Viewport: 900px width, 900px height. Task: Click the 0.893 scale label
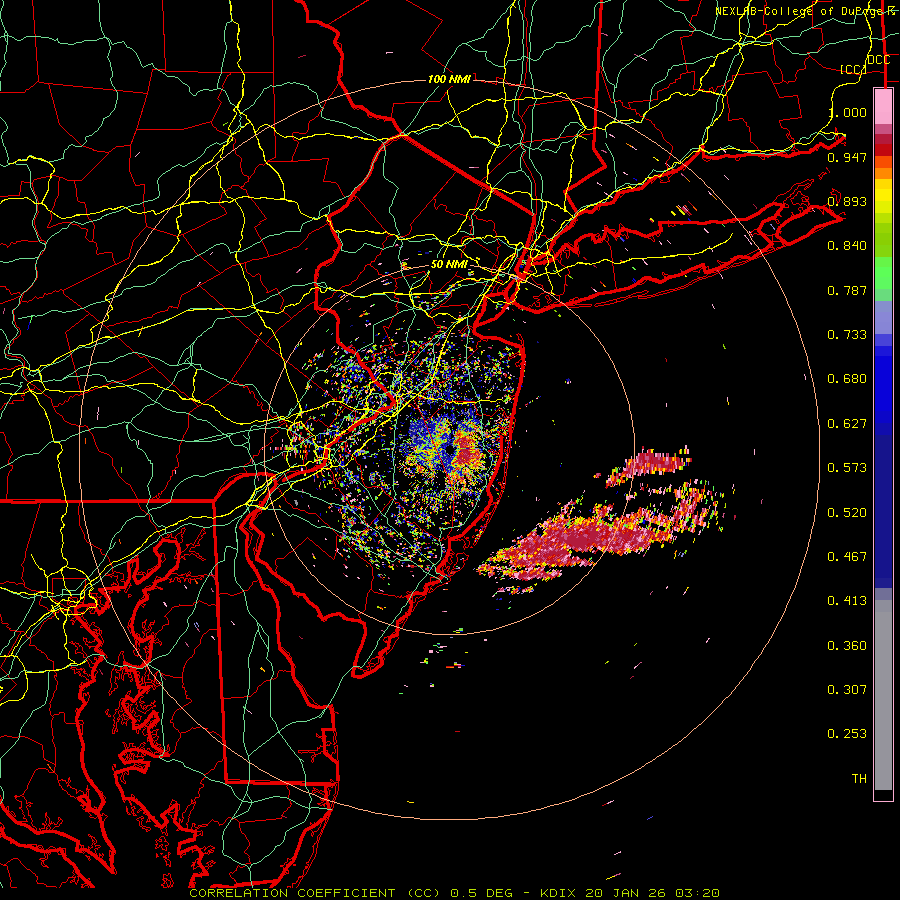tap(847, 201)
